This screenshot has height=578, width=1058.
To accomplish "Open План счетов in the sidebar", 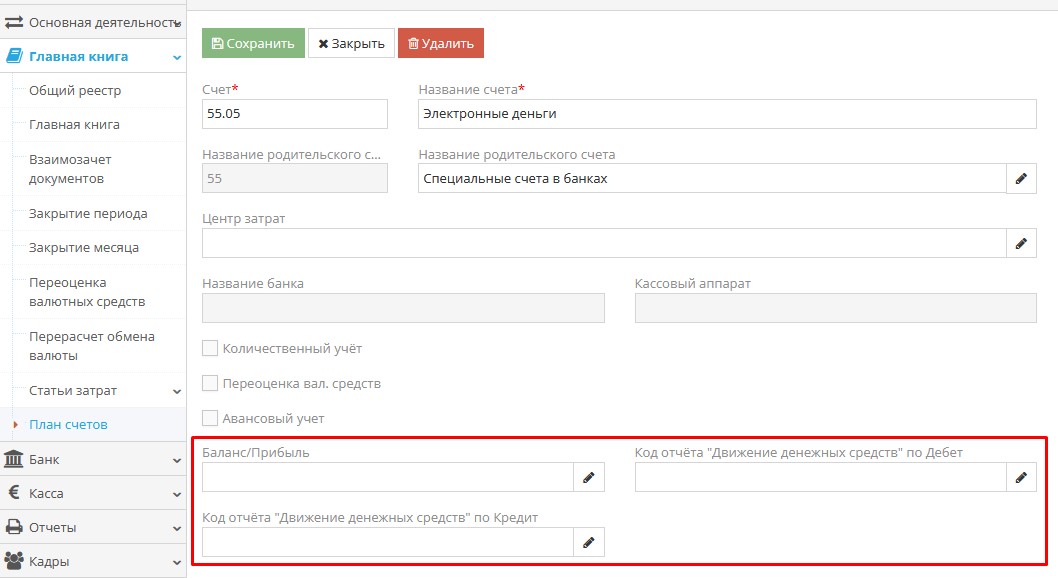I will (x=70, y=424).
